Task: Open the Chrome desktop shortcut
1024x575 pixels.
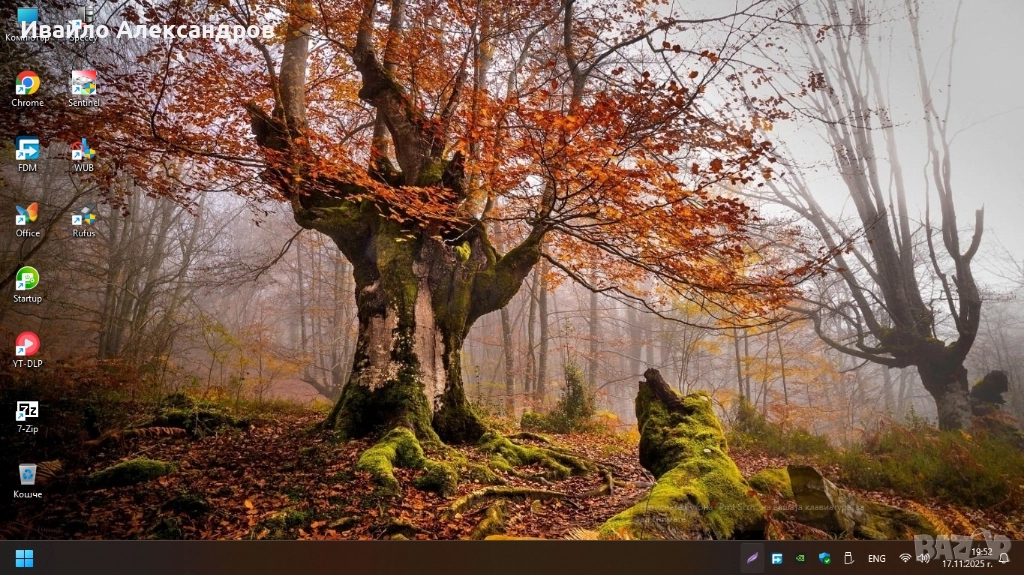Action: pos(27,84)
